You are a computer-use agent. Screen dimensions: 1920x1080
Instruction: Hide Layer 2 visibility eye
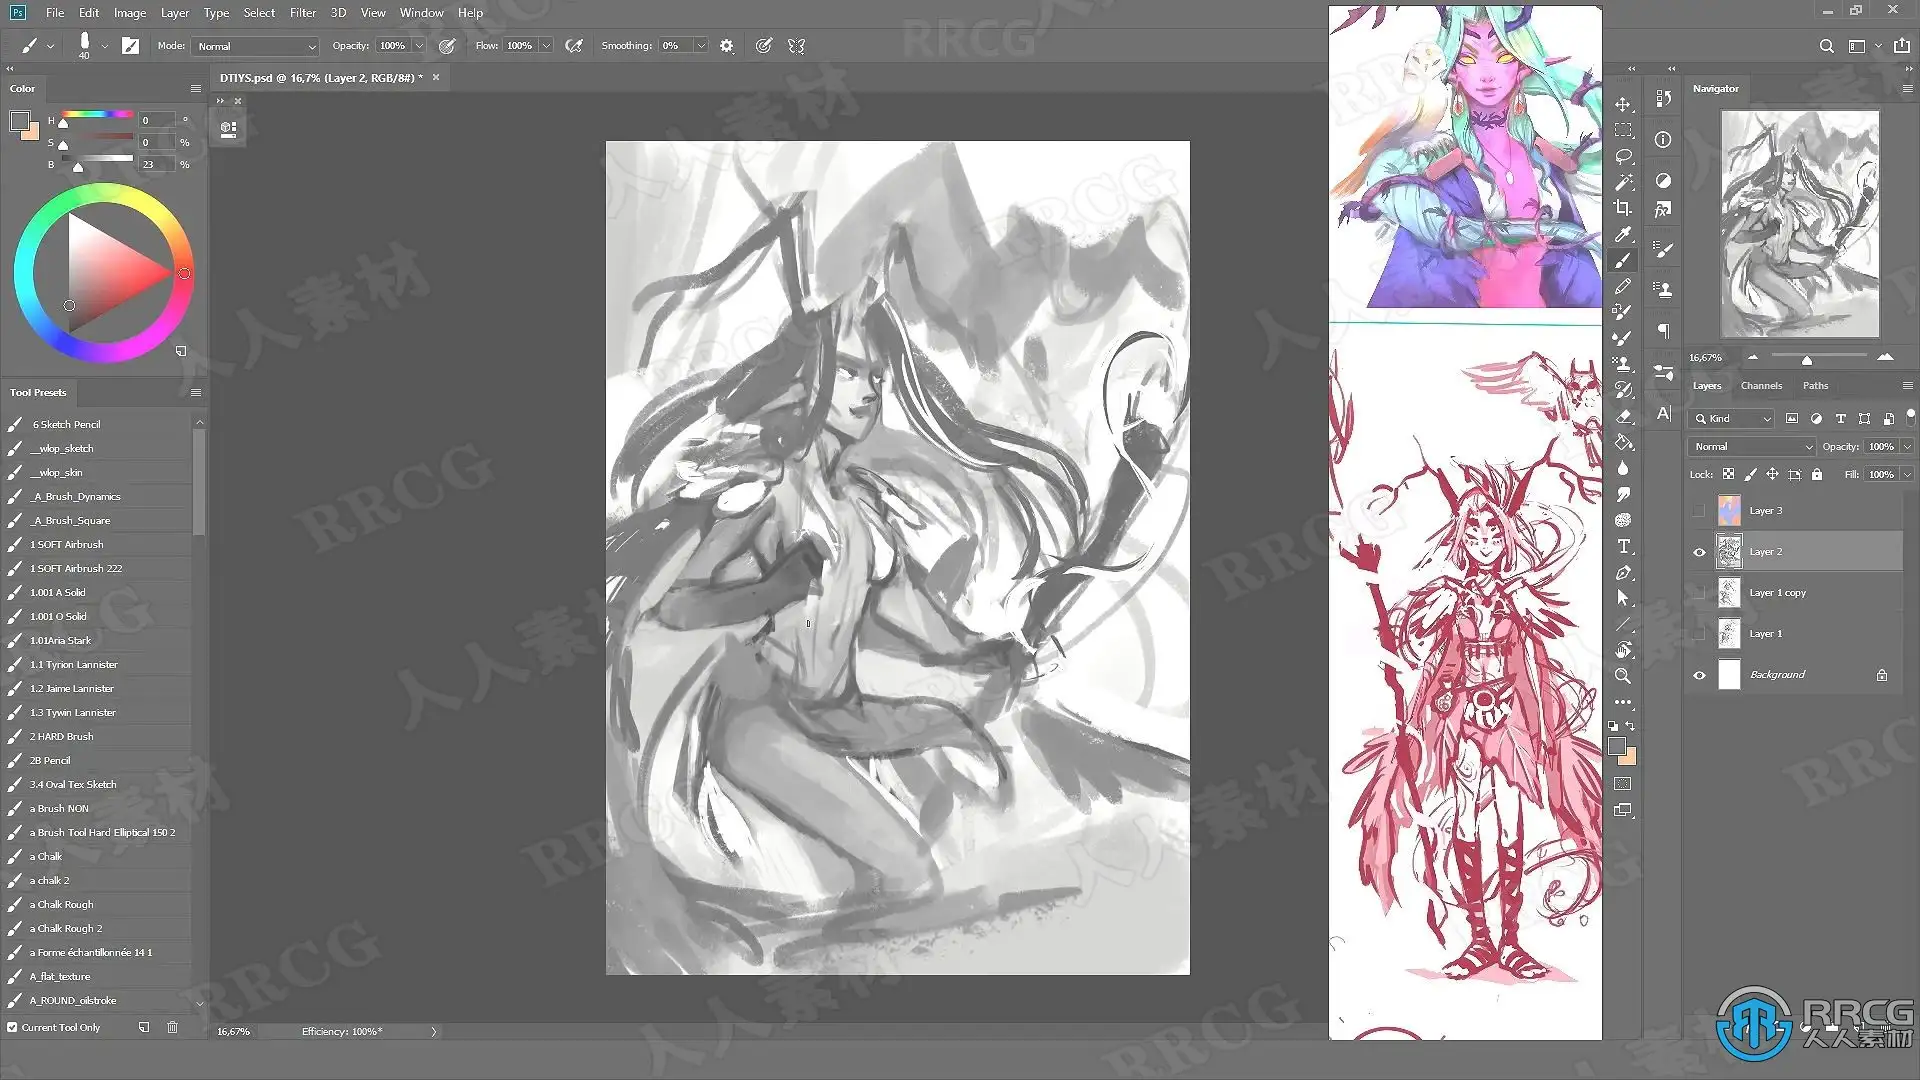[1699, 552]
